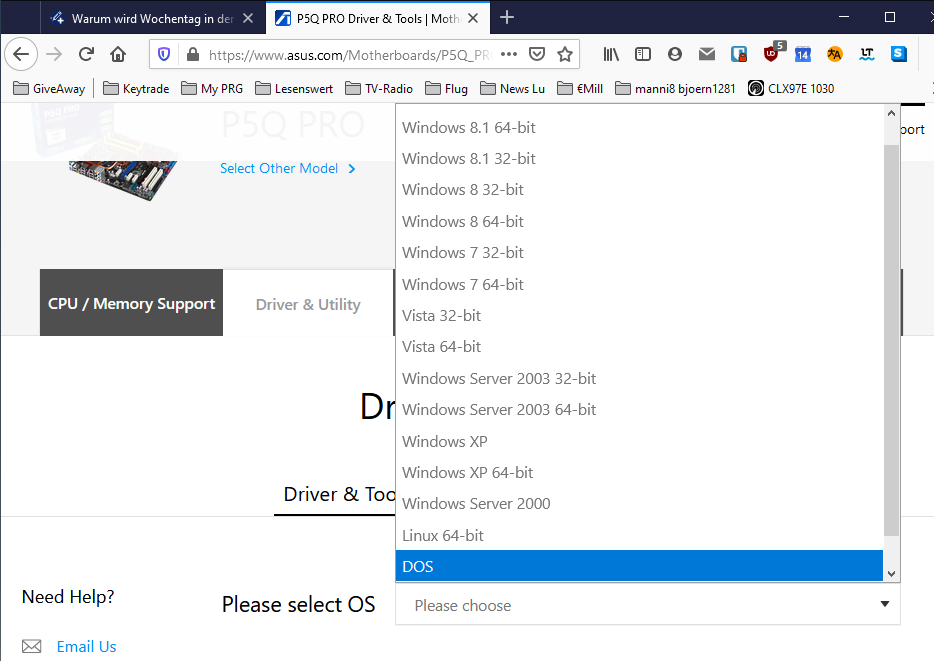Click the OS list scrollbar thumb

(x=891, y=340)
